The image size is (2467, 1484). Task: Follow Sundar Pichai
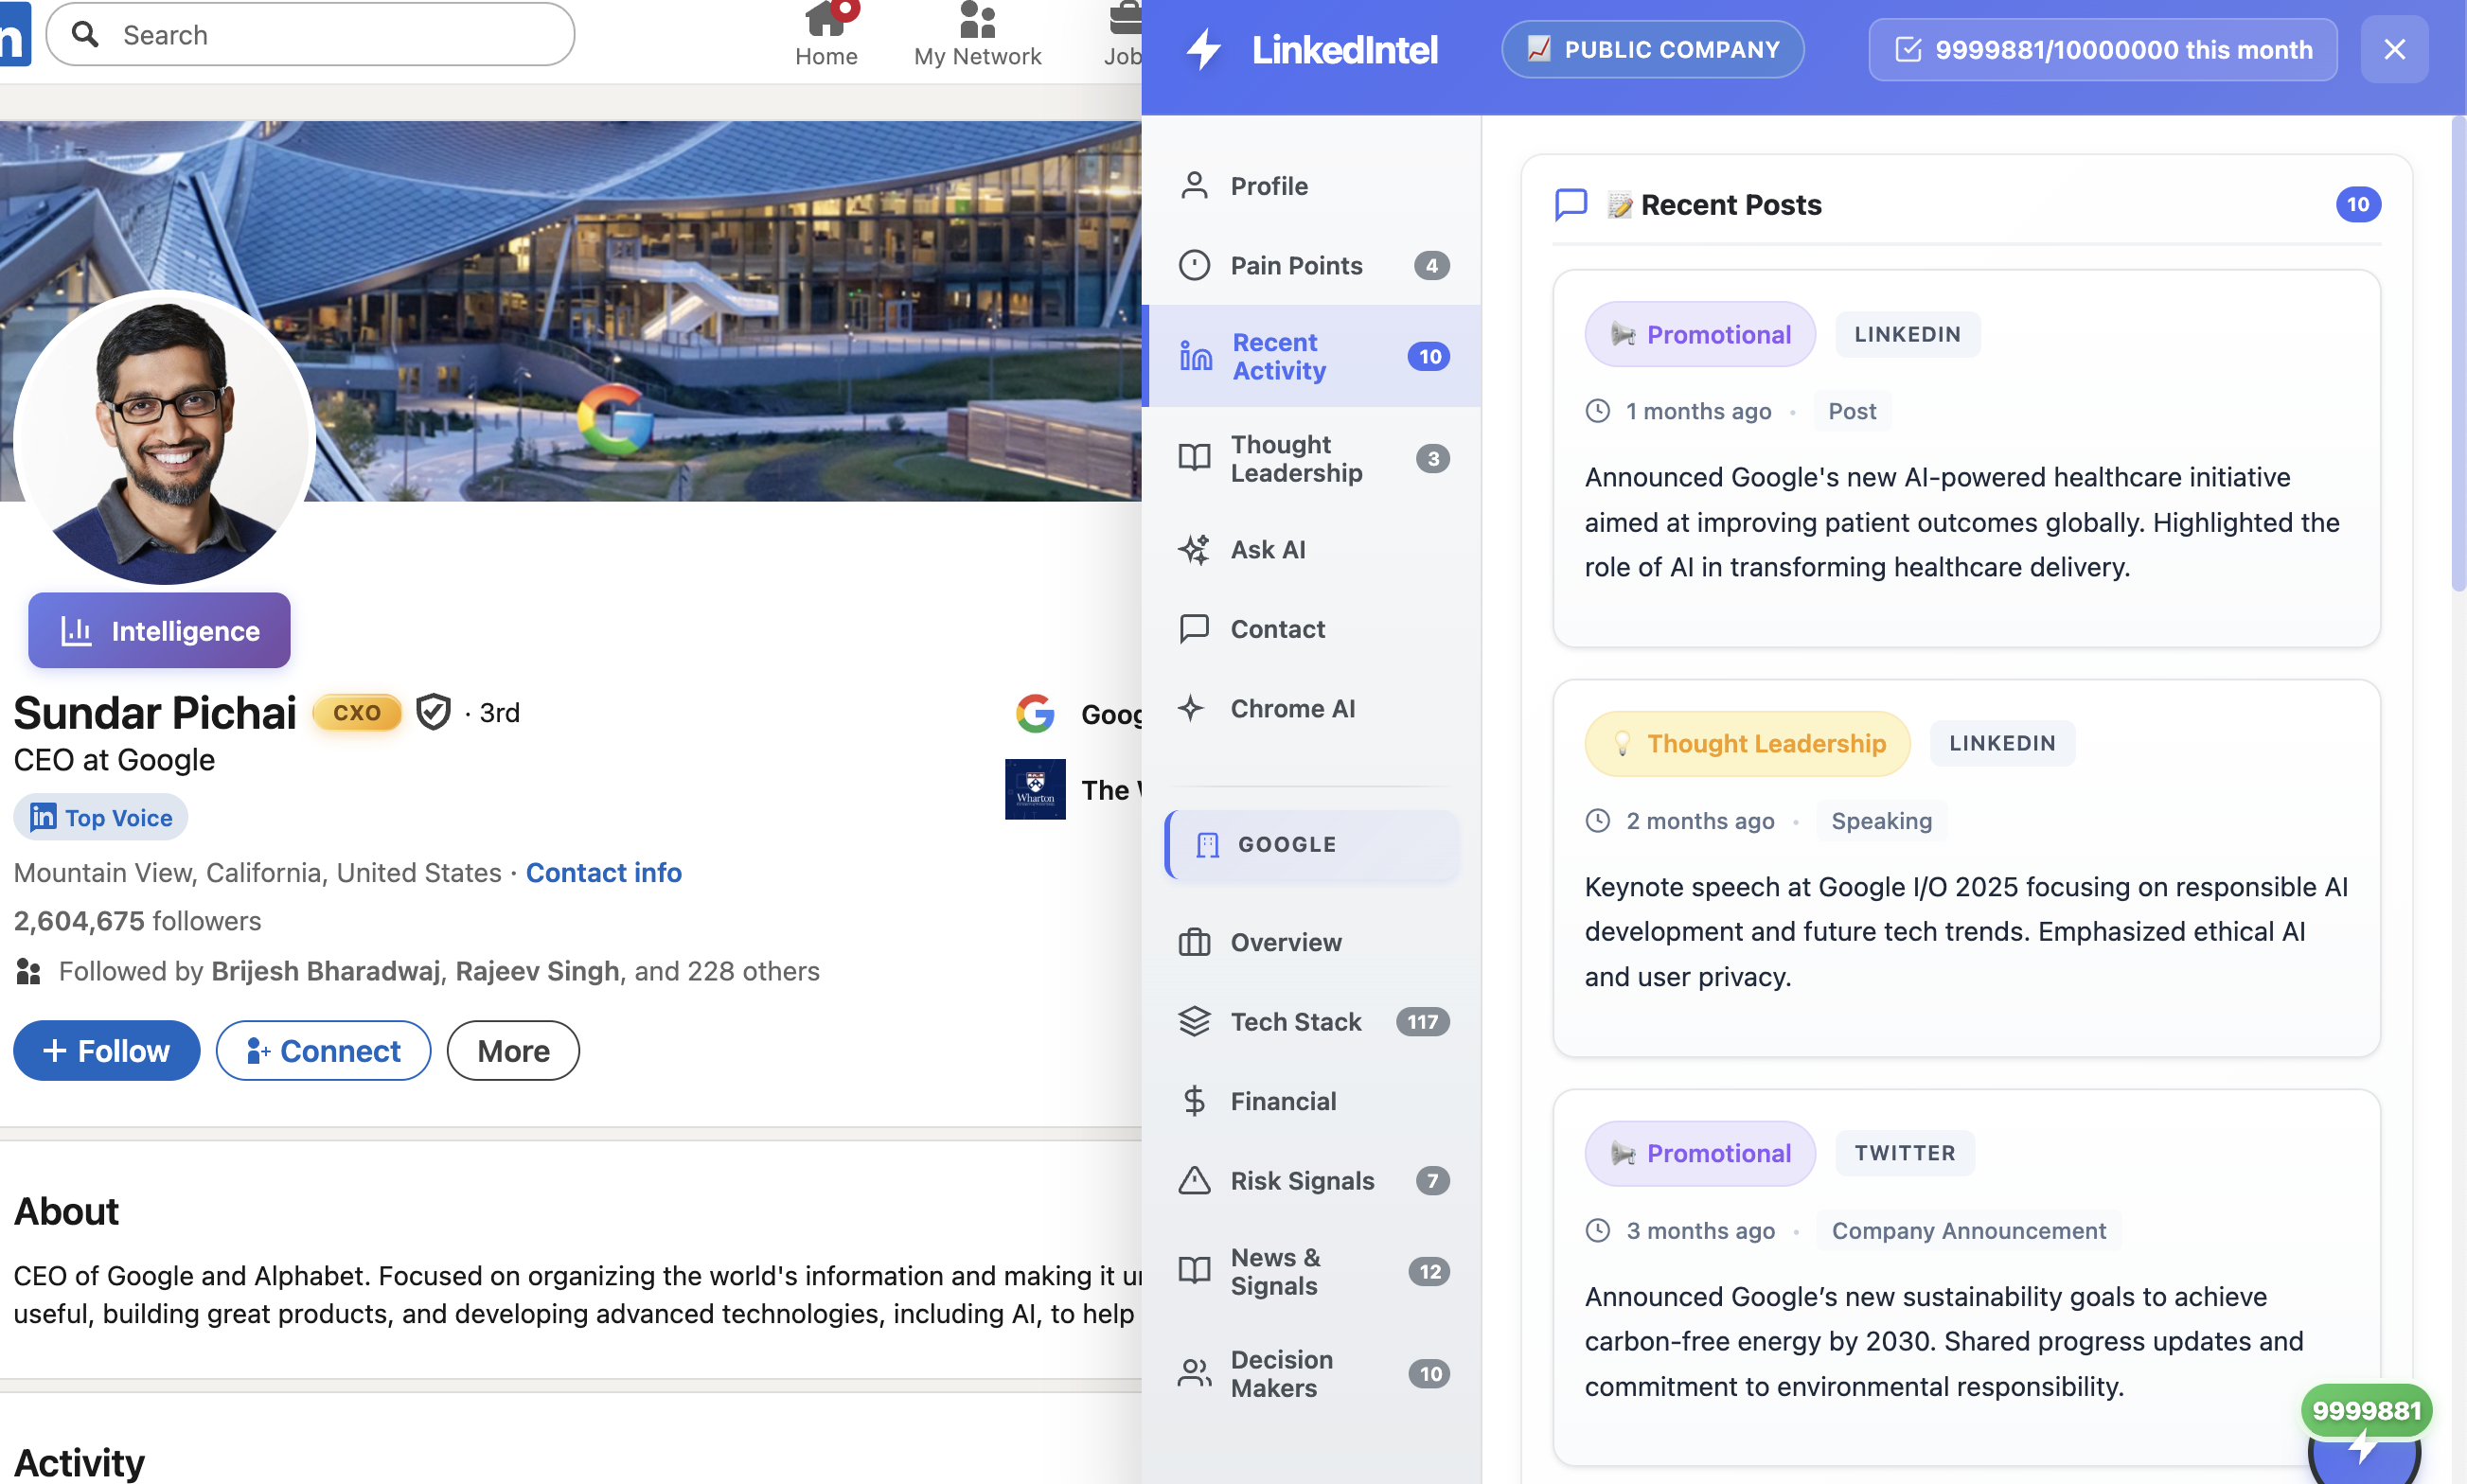(106, 1050)
